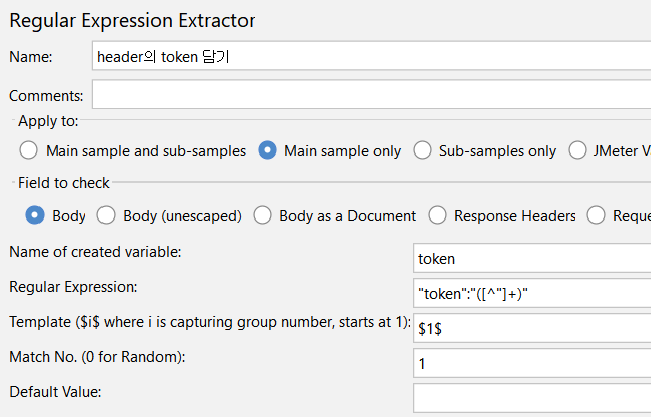
Task: Select "Sub-samples only" apply option
Action: [422, 151]
